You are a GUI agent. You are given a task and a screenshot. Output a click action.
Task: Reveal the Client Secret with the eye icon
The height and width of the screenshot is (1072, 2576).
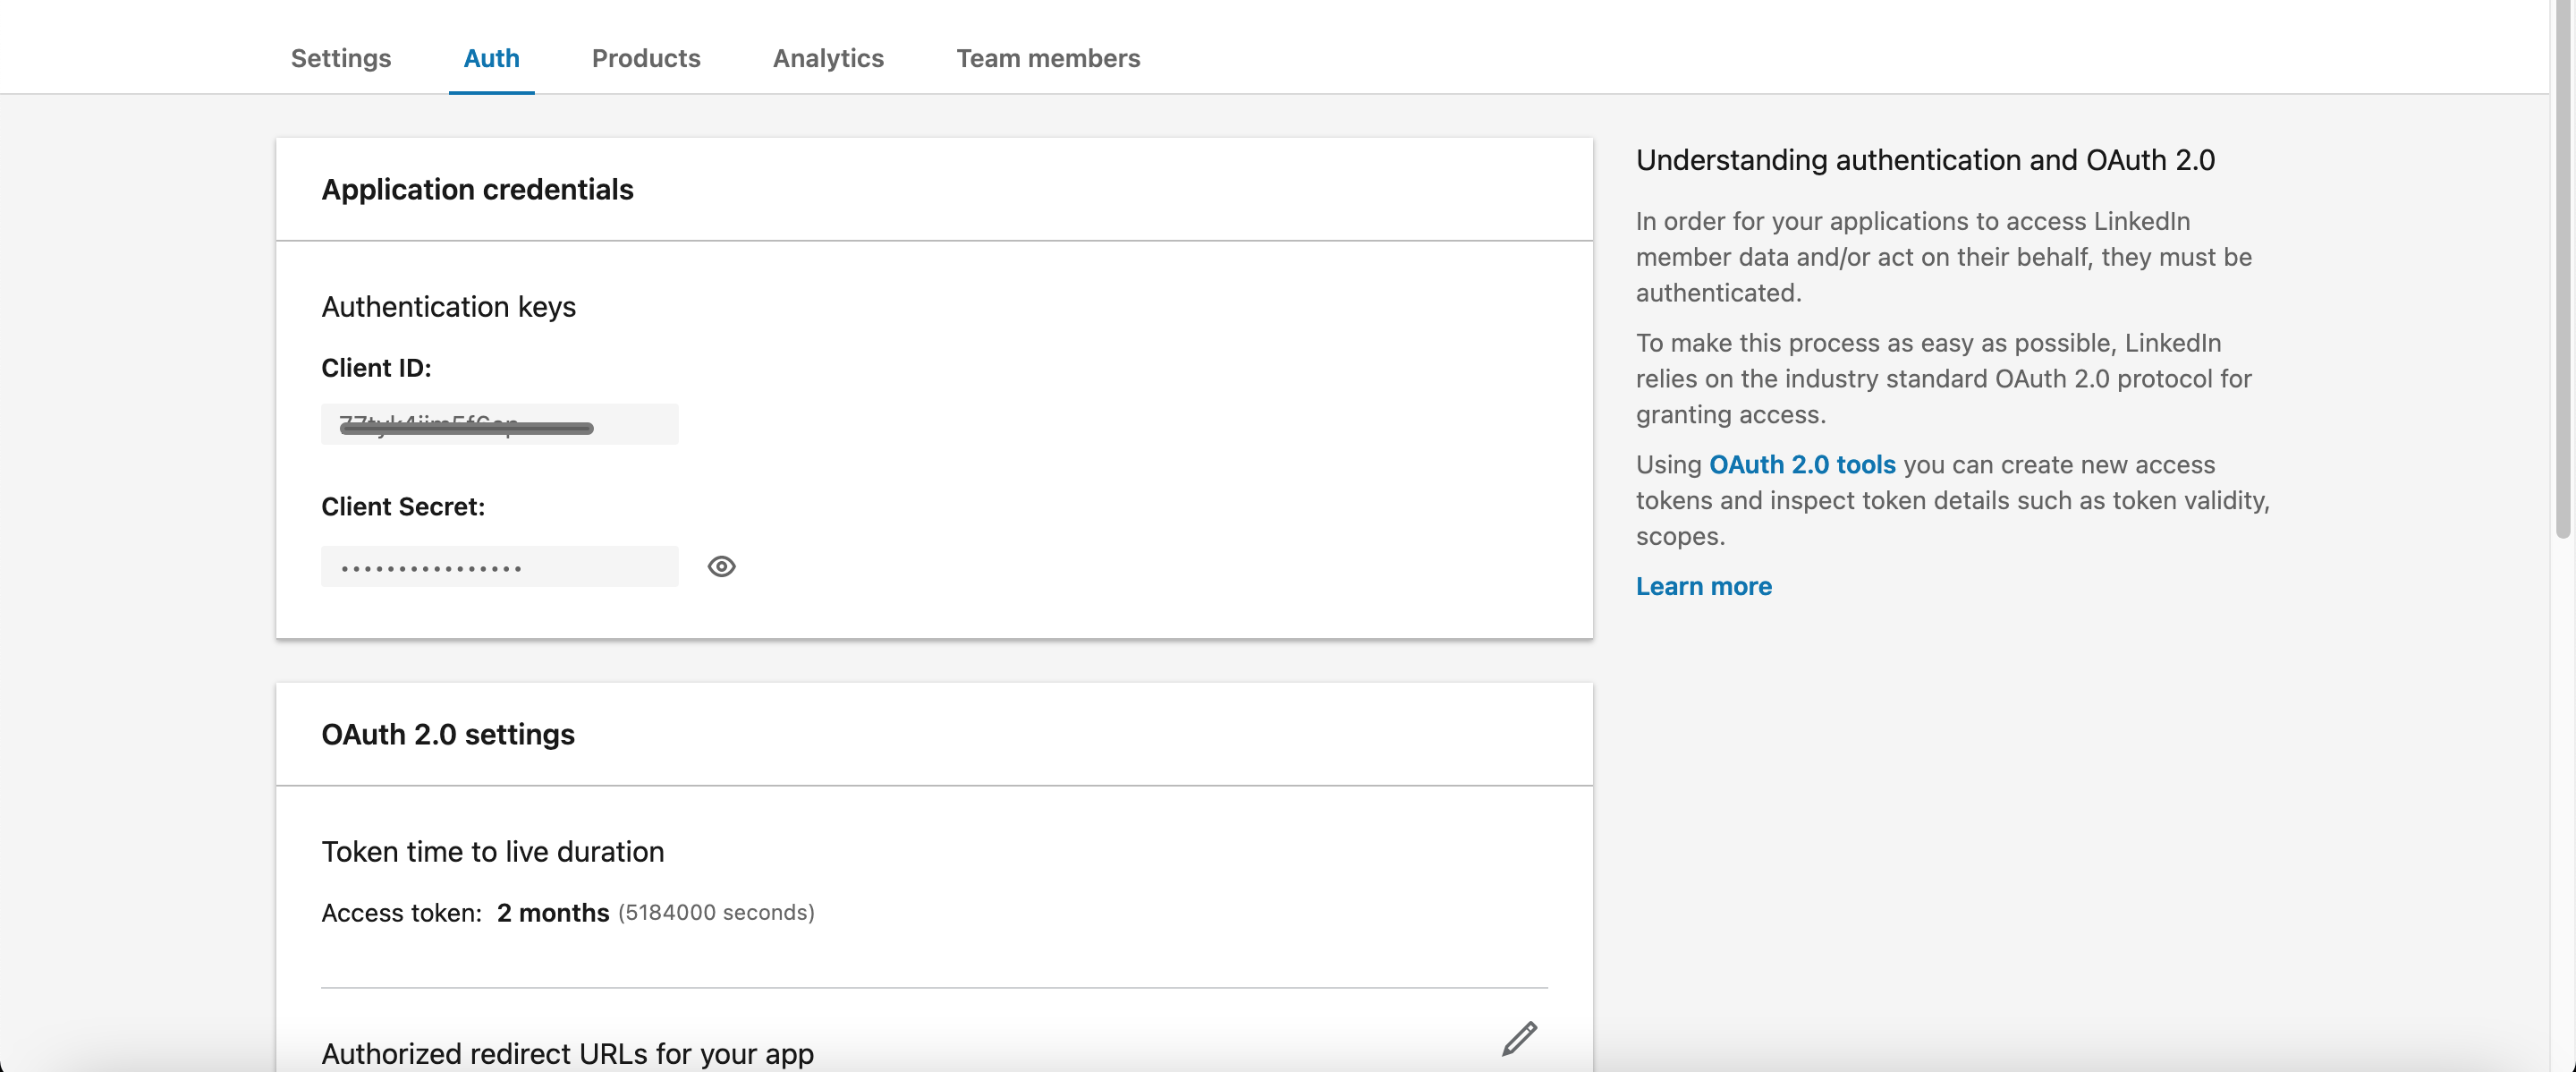pyautogui.click(x=721, y=566)
